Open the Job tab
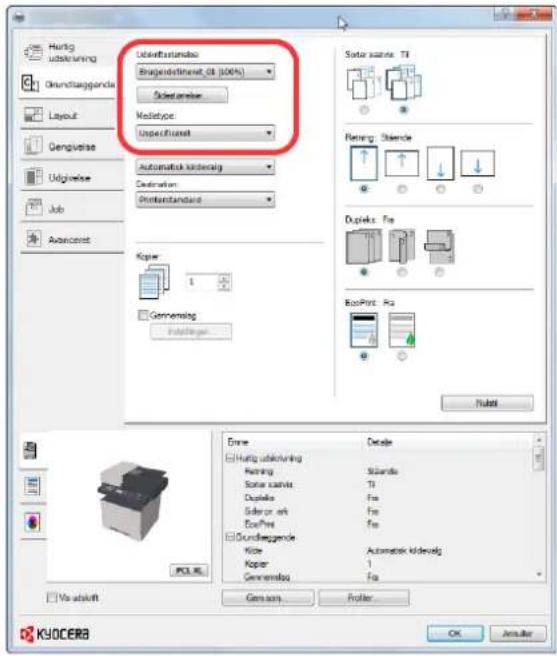The image size is (557, 656). pyautogui.click(x=72, y=209)
